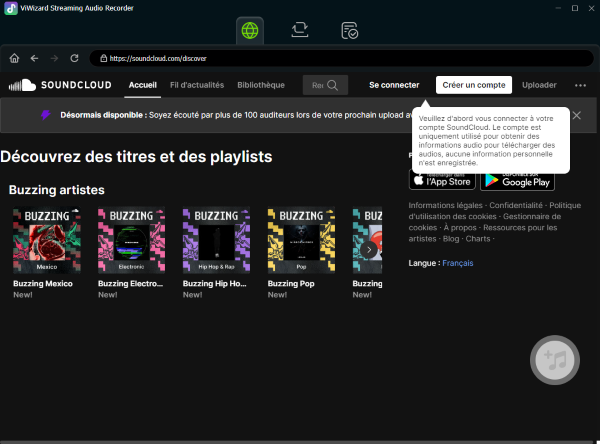
Task: Click the Se connecter button
Action: click(x=394, y=85)
